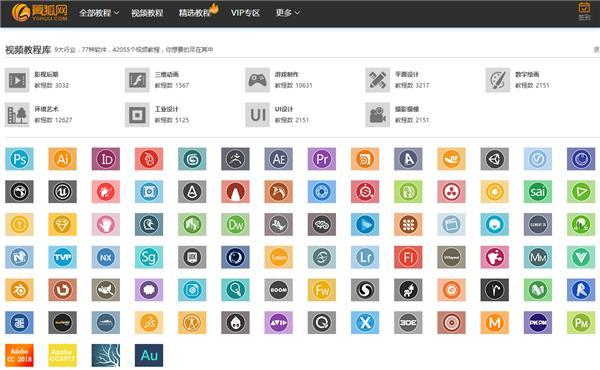The image size is (600, 370).
Task: Open the 工业设计 category link
Action: point(166,109)
